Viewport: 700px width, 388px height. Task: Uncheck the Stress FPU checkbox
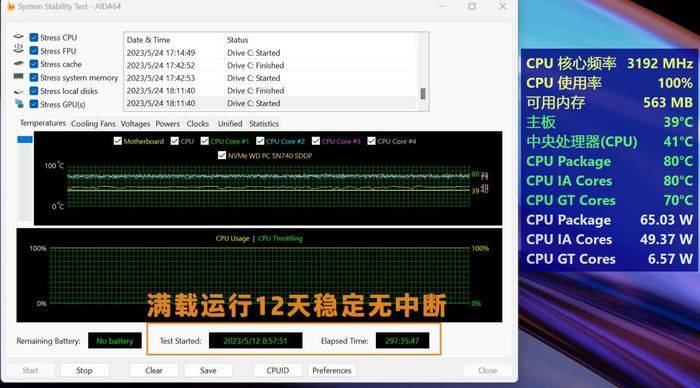[33, 50]
